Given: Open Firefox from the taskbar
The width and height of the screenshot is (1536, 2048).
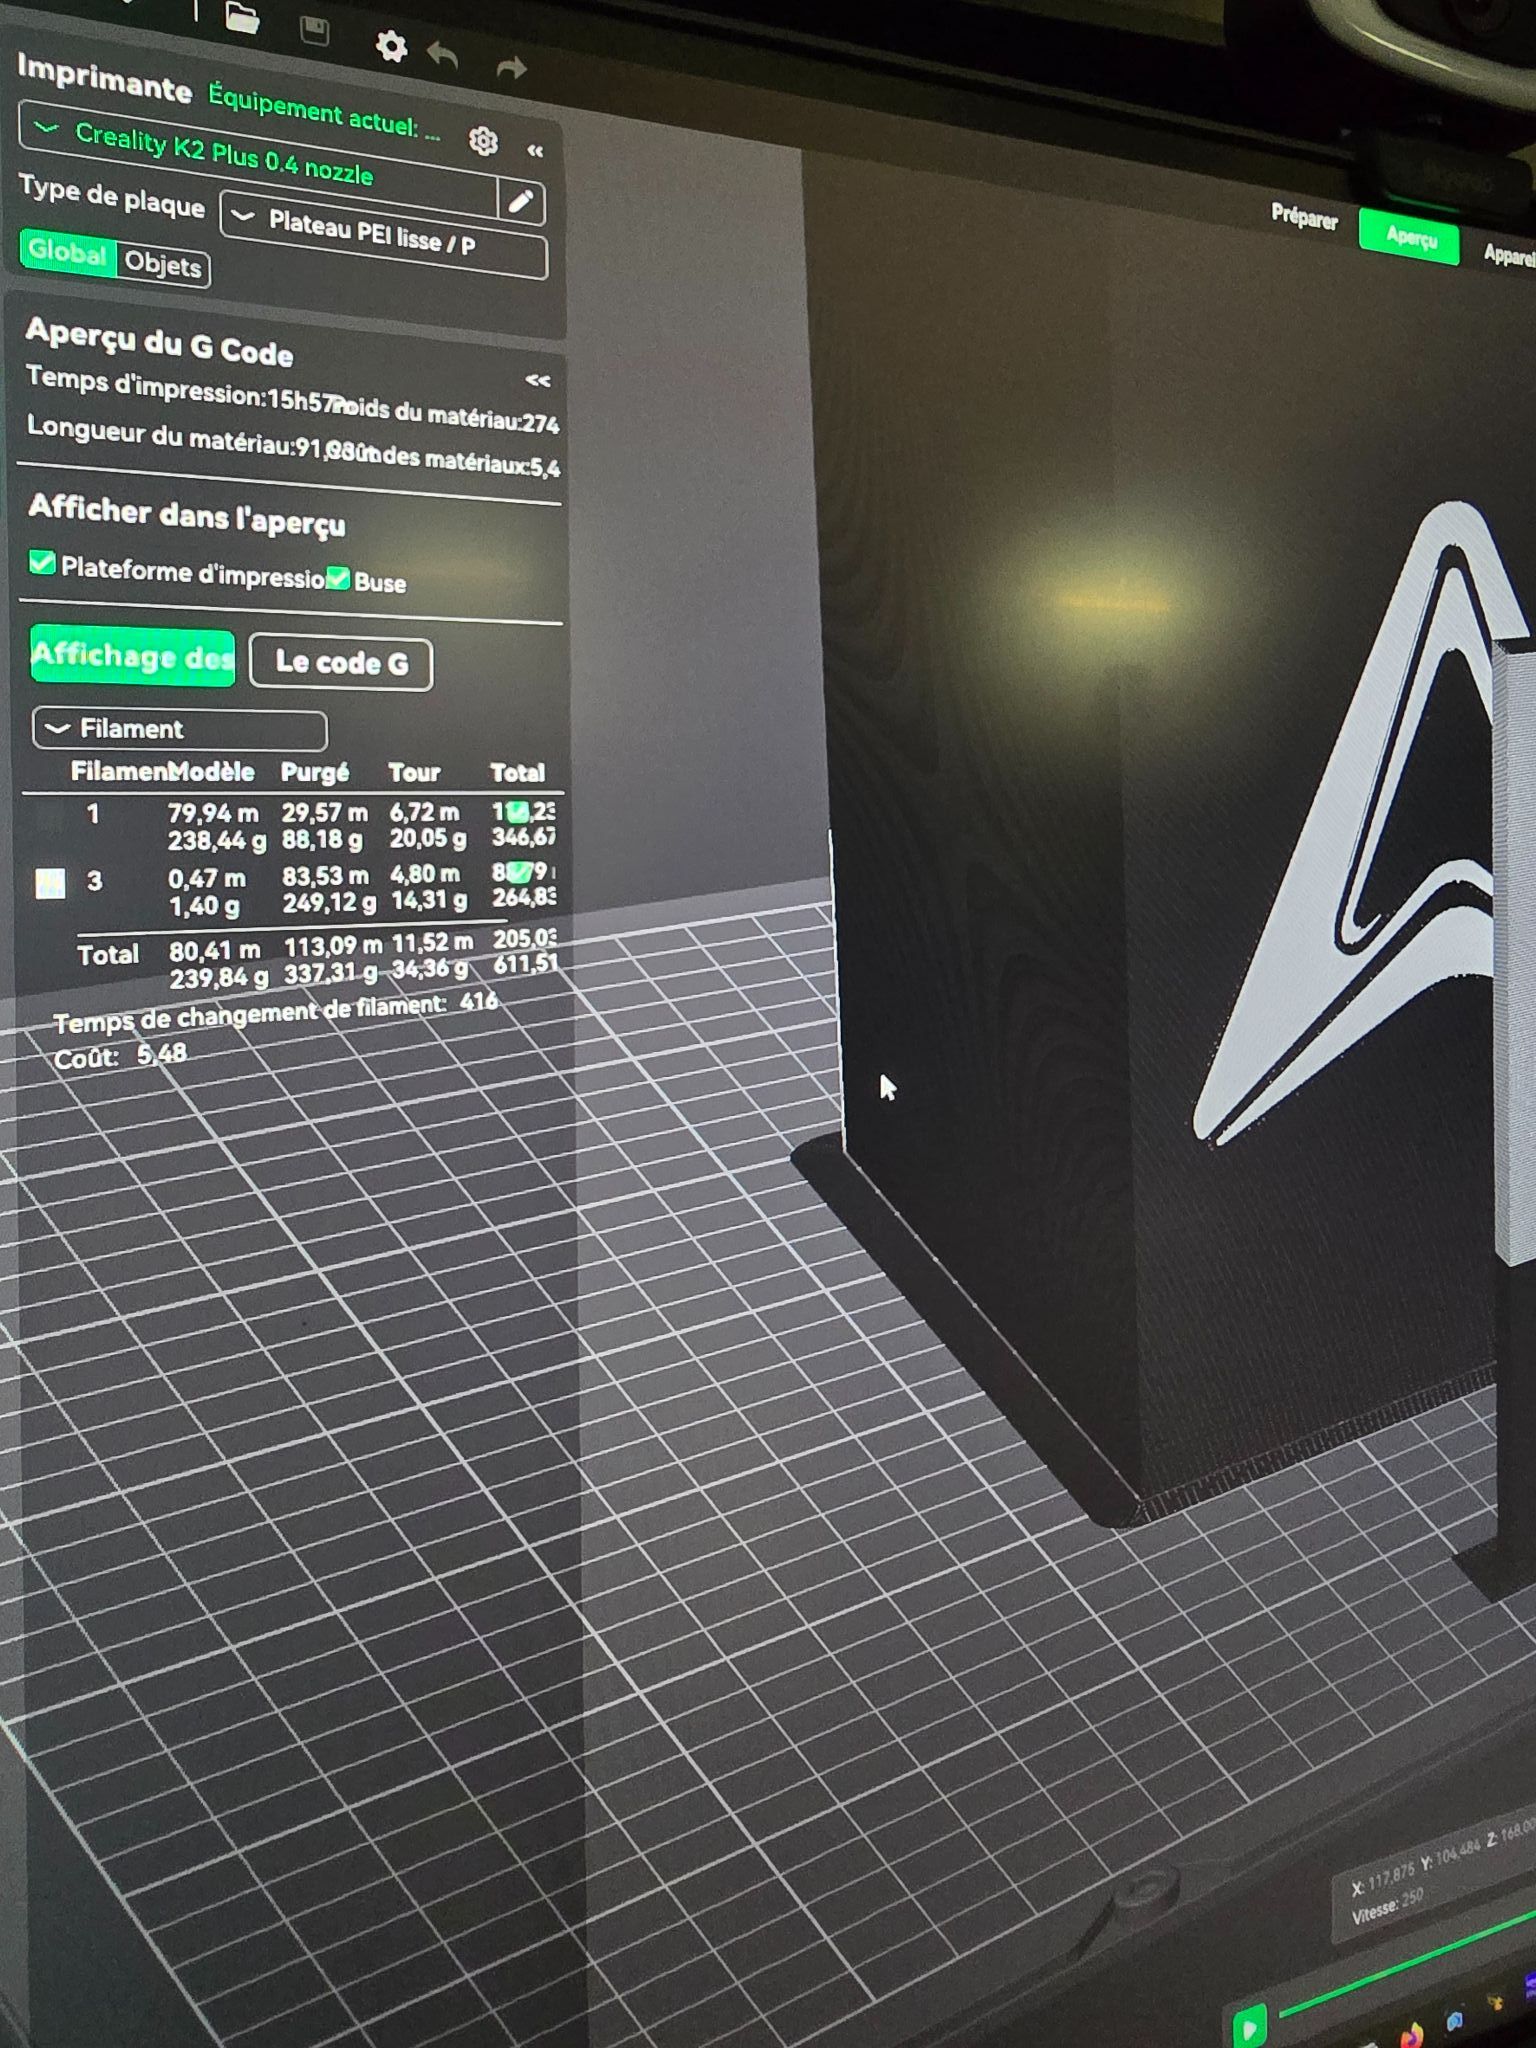Looking at the screenshot, I should [x=1412, y=2034].
